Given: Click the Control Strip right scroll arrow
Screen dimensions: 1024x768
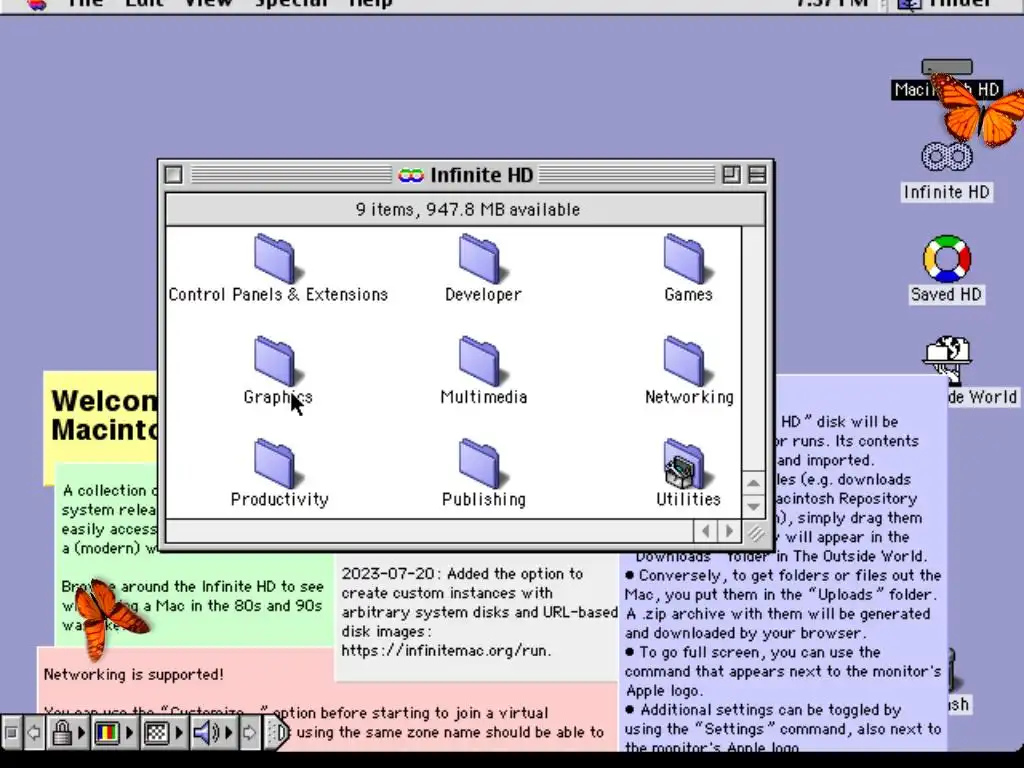Looking at the screenshot, I should click(249, 733).
